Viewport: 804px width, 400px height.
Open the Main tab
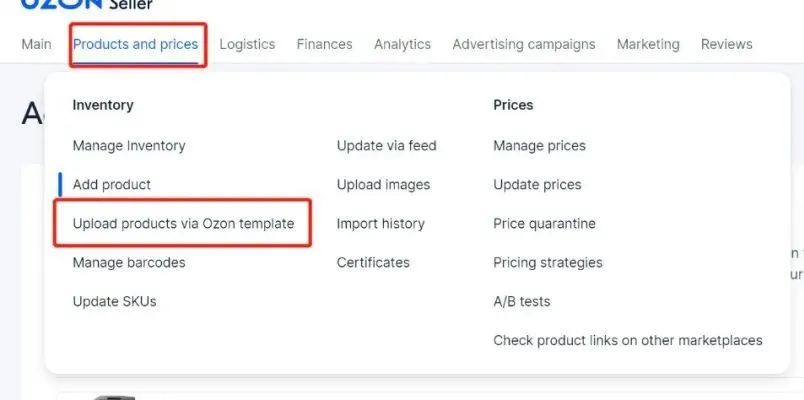click(36, 44)
